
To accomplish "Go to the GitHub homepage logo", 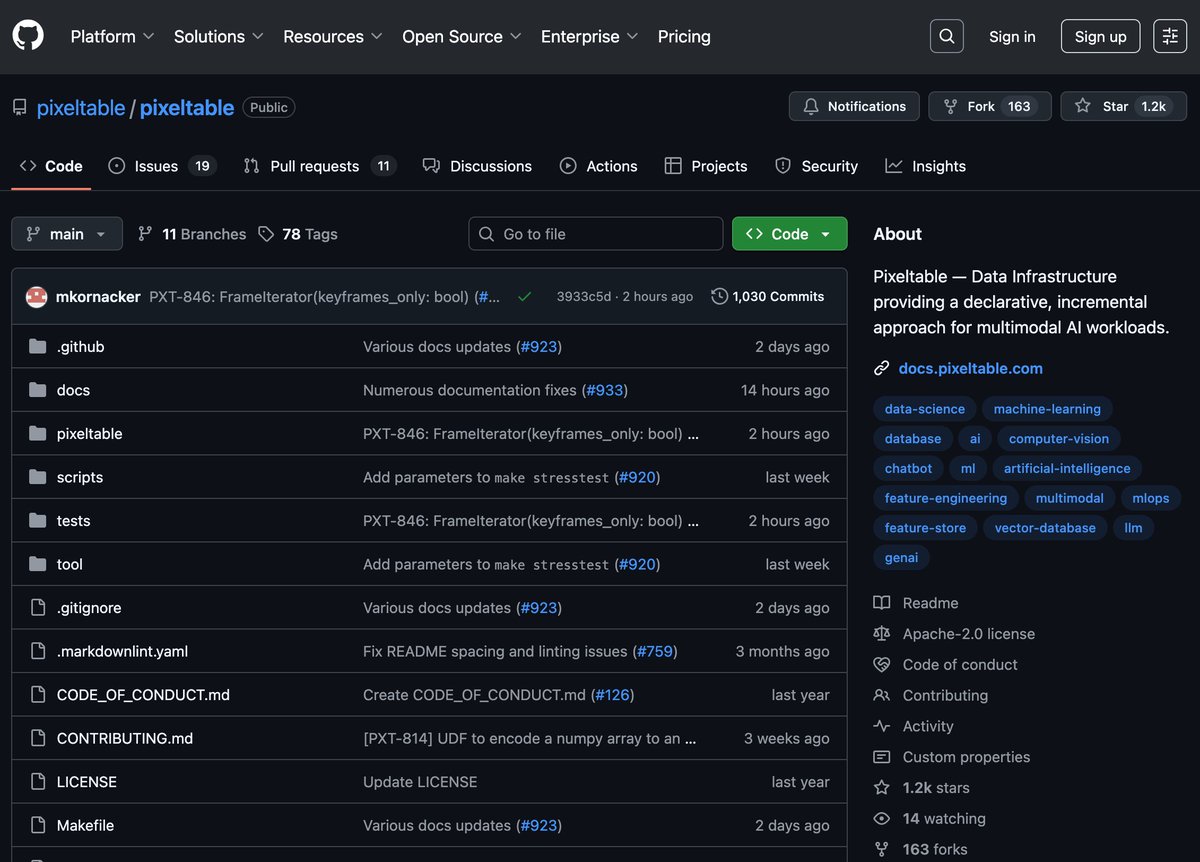I will [28, 36].
